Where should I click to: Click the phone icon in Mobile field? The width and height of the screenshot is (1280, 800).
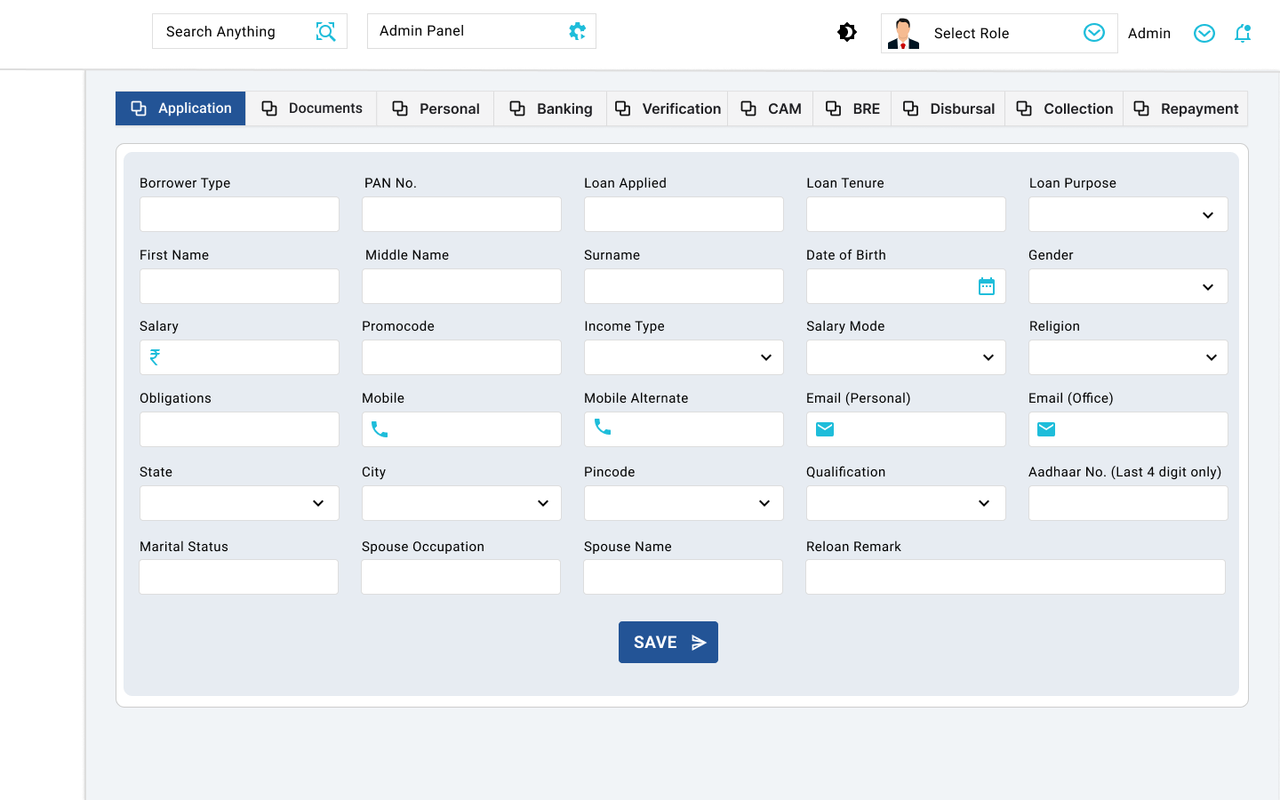pos(379,429)
